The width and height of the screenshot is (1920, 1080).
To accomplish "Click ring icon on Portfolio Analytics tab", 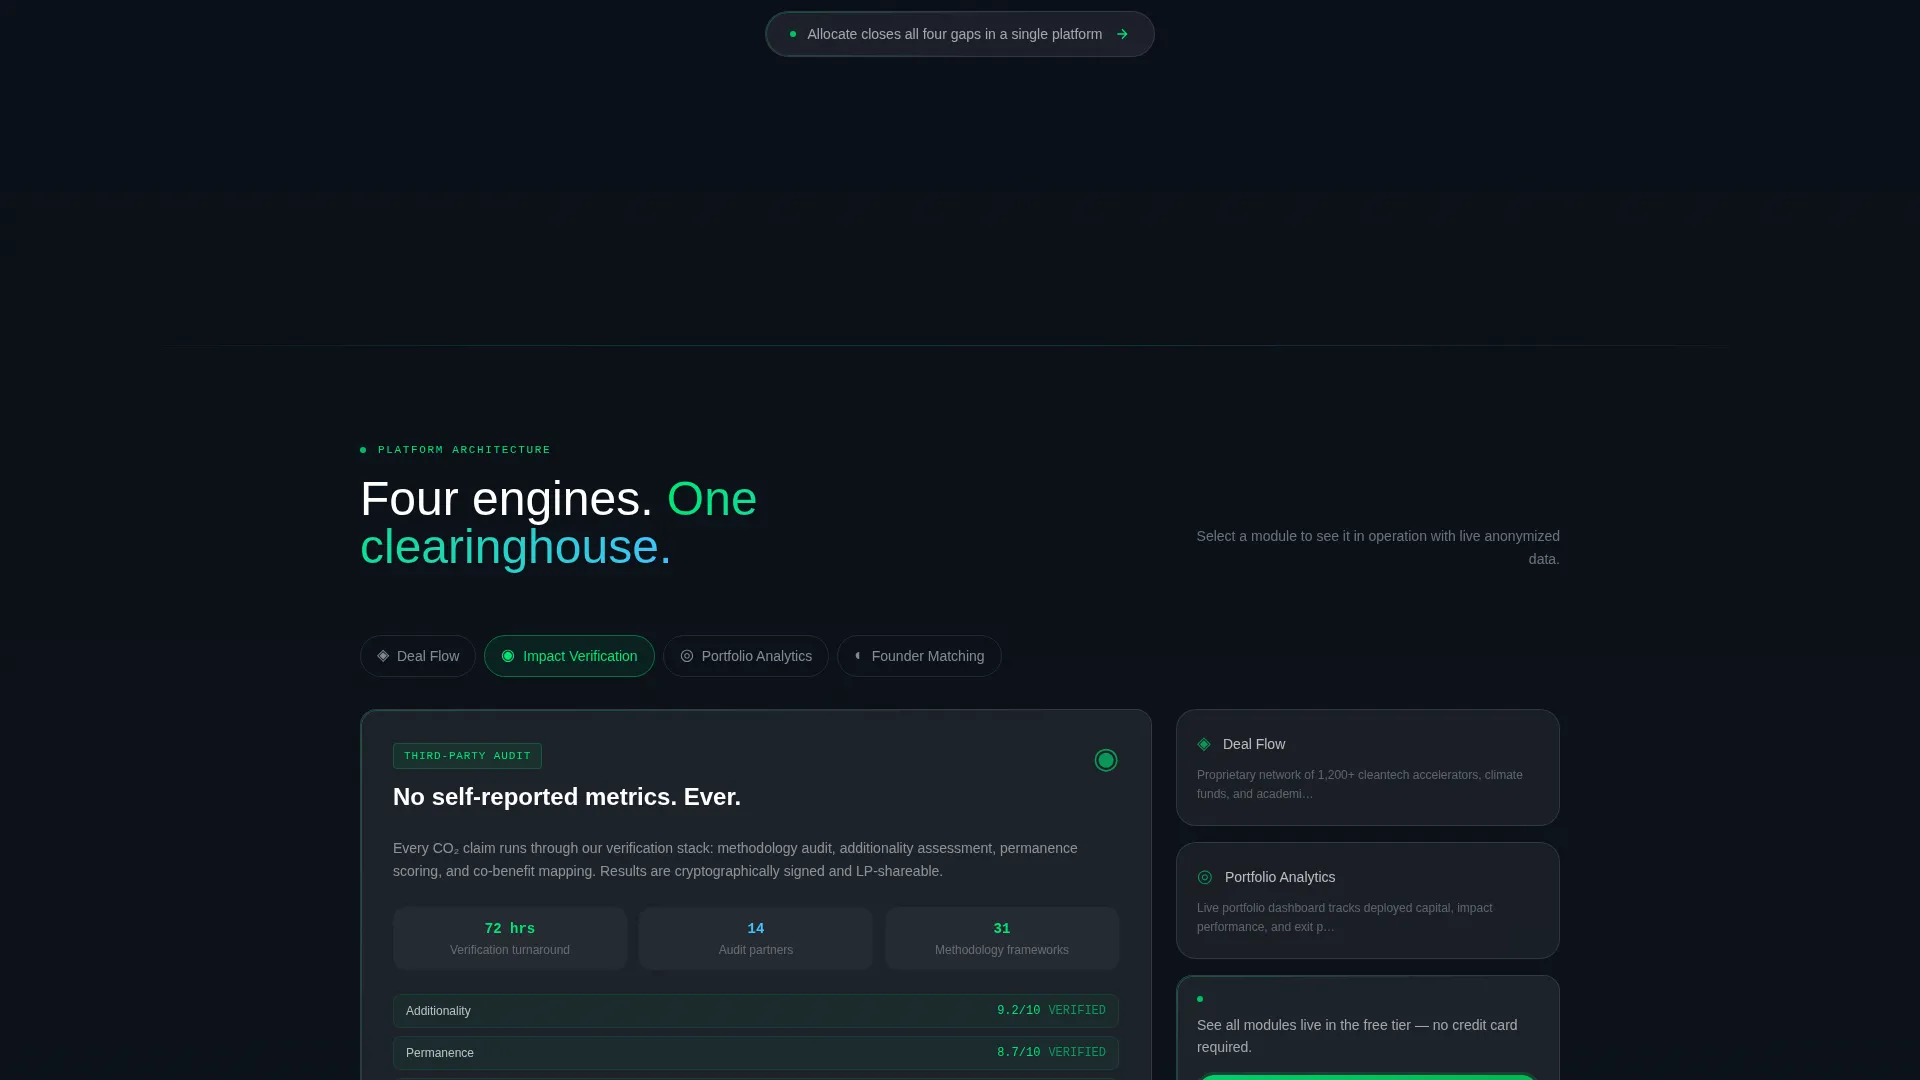I will (687, 656).
